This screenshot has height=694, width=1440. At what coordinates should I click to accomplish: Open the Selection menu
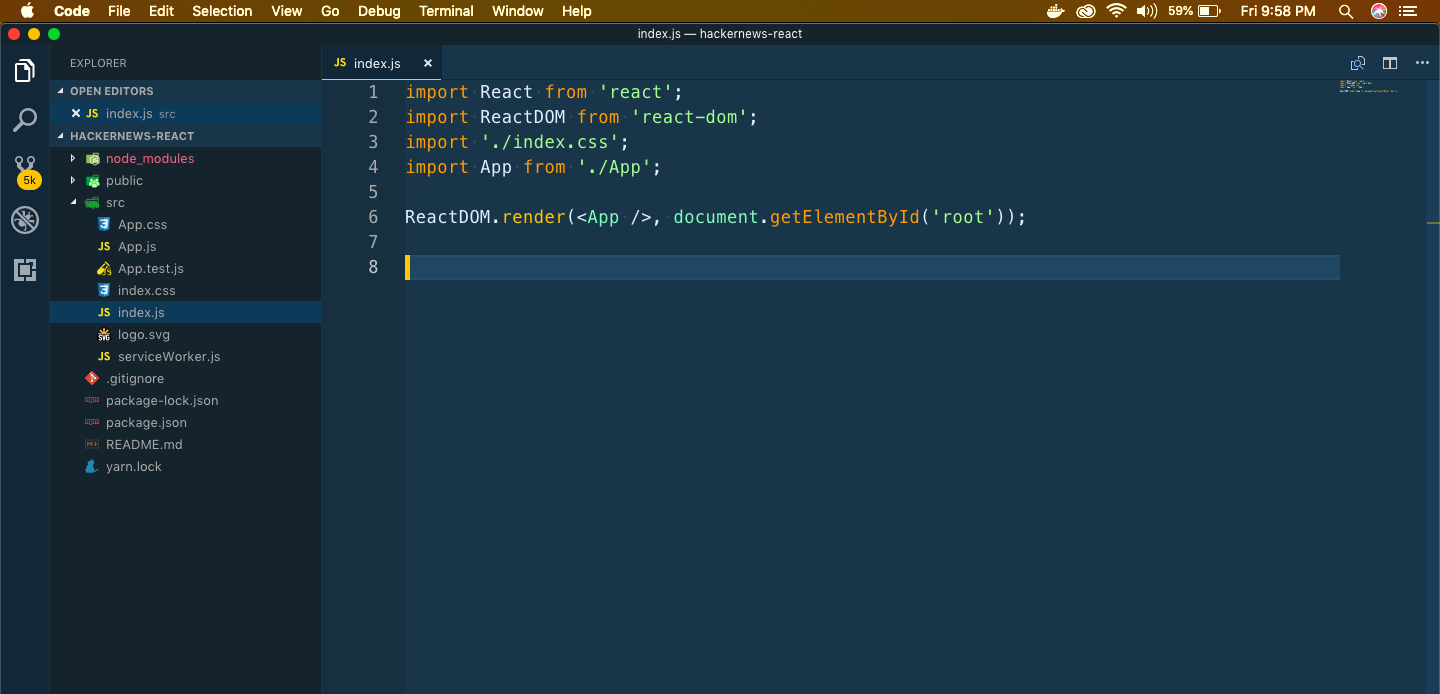pyautogui.click(x=222, y=11)
